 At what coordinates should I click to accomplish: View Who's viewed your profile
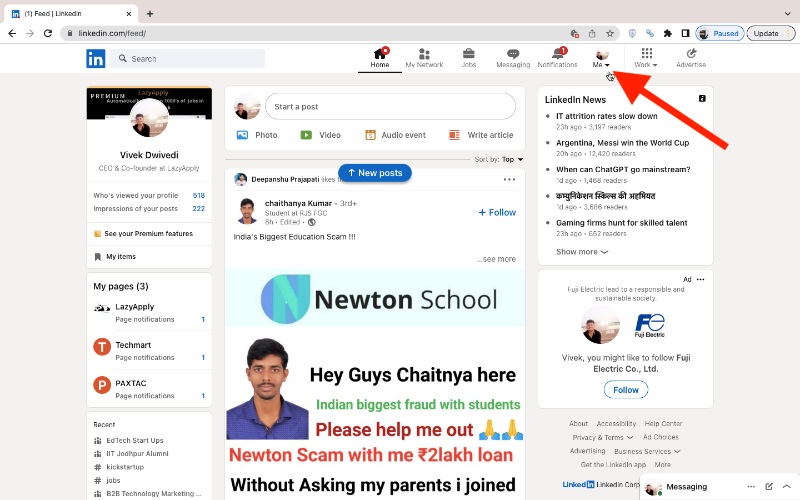point(149,195)
